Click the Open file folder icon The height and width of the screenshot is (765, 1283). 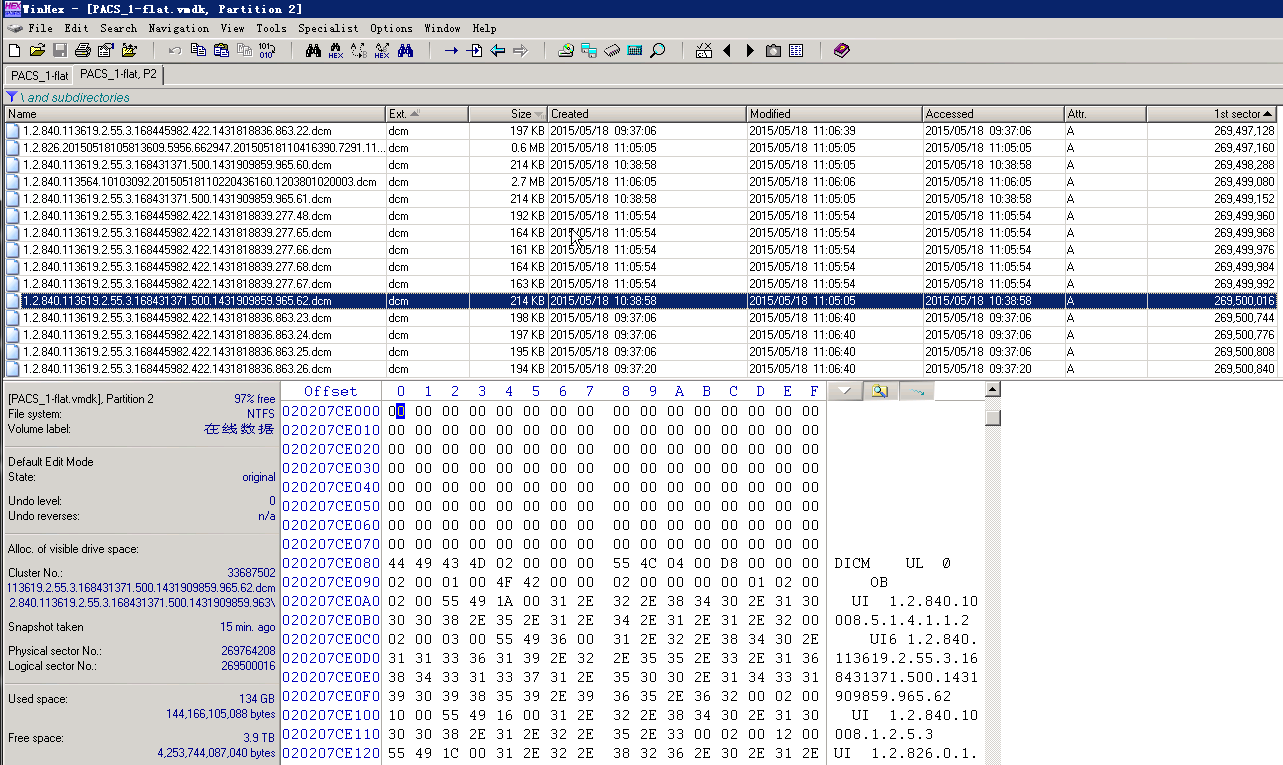click(x=37, y=50)
